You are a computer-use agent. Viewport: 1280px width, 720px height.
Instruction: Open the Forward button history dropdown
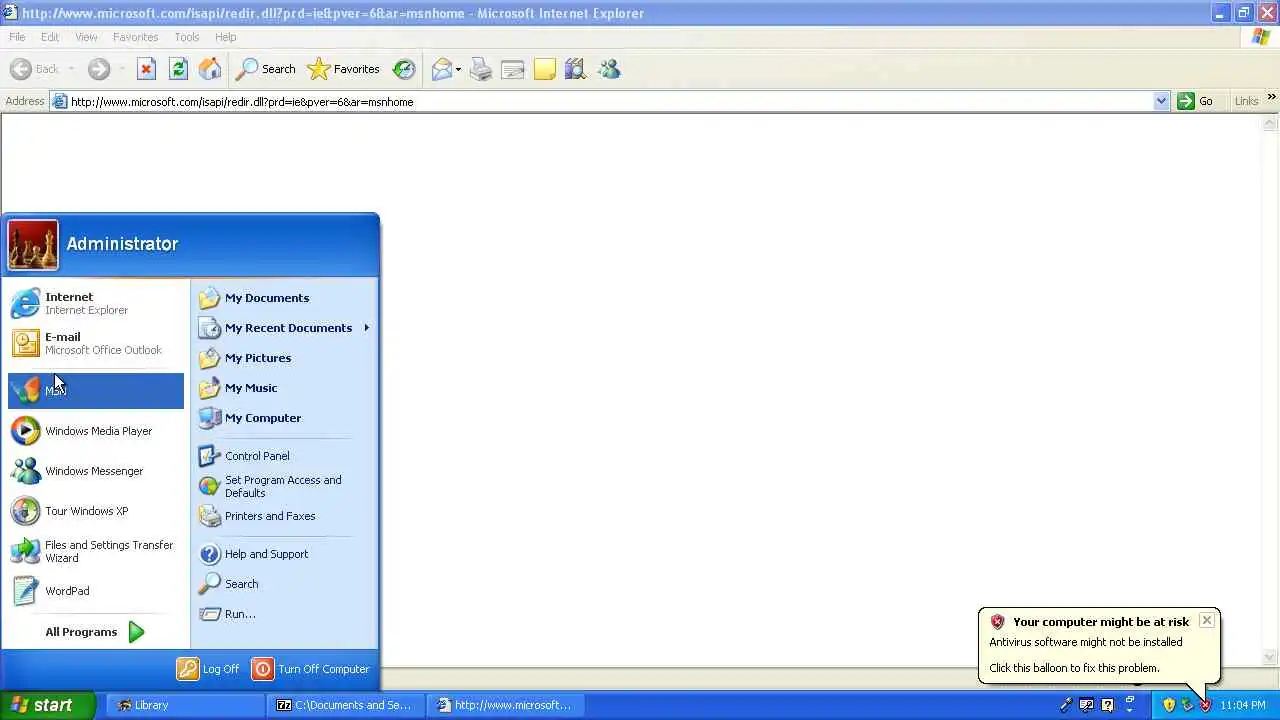[x=122, y=69]
